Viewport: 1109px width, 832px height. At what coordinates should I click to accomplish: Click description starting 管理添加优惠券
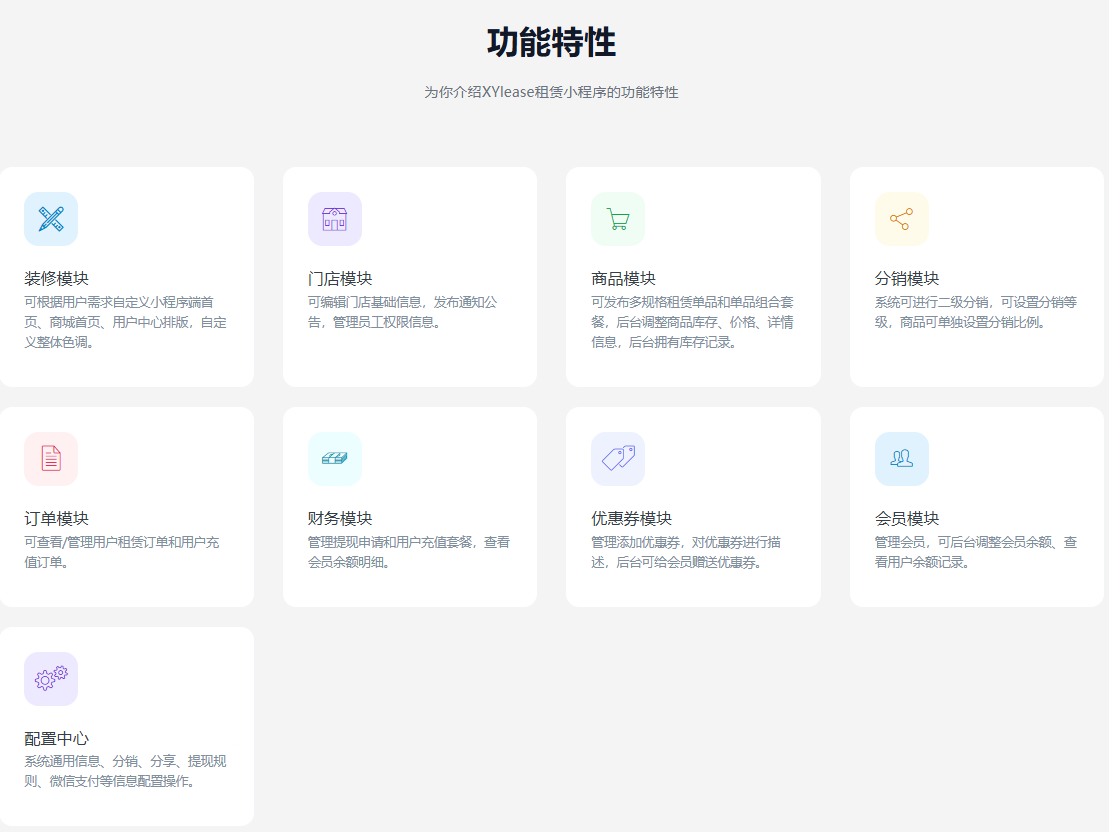pos(686,552)
